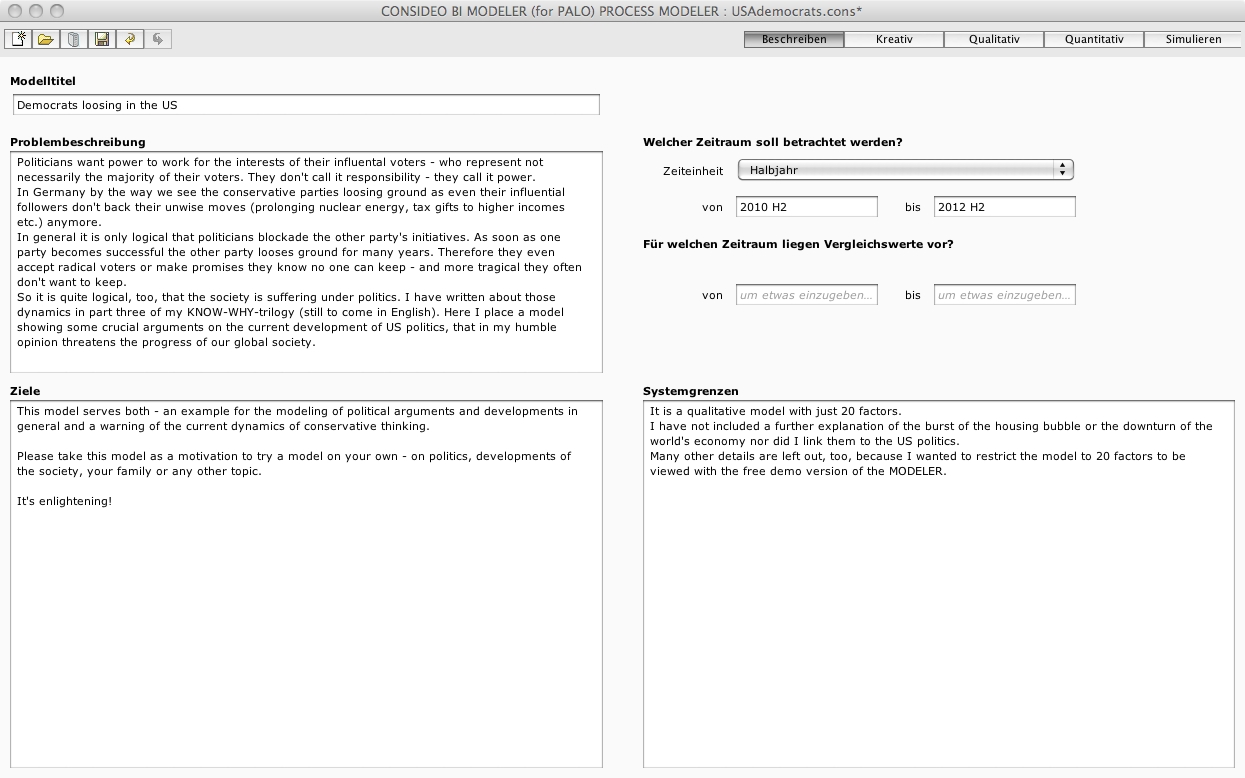This screenshot has width=1245, height=778.
Task: Open a file with the folder icon
Action: 45,39
